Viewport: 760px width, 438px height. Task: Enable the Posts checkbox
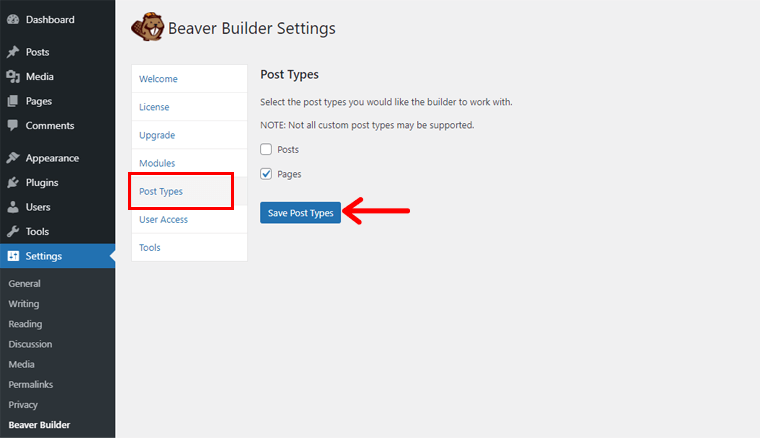[x=266, y=150]
